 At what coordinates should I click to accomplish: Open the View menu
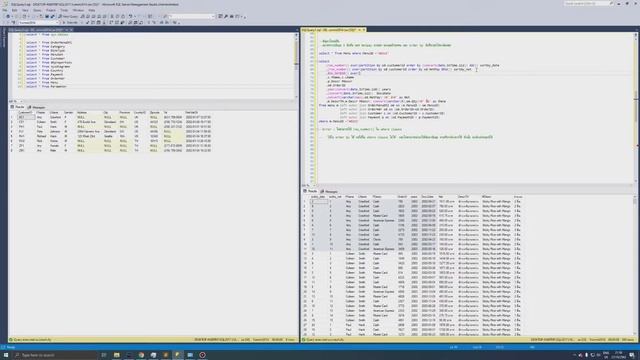click(25, 10)
